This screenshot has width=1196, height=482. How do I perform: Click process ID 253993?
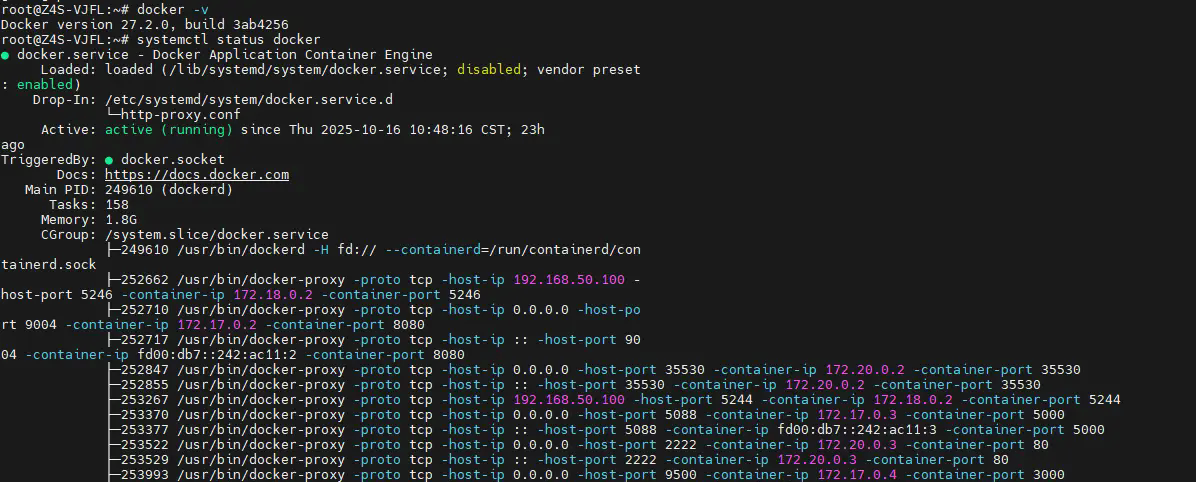click(145, 474)
